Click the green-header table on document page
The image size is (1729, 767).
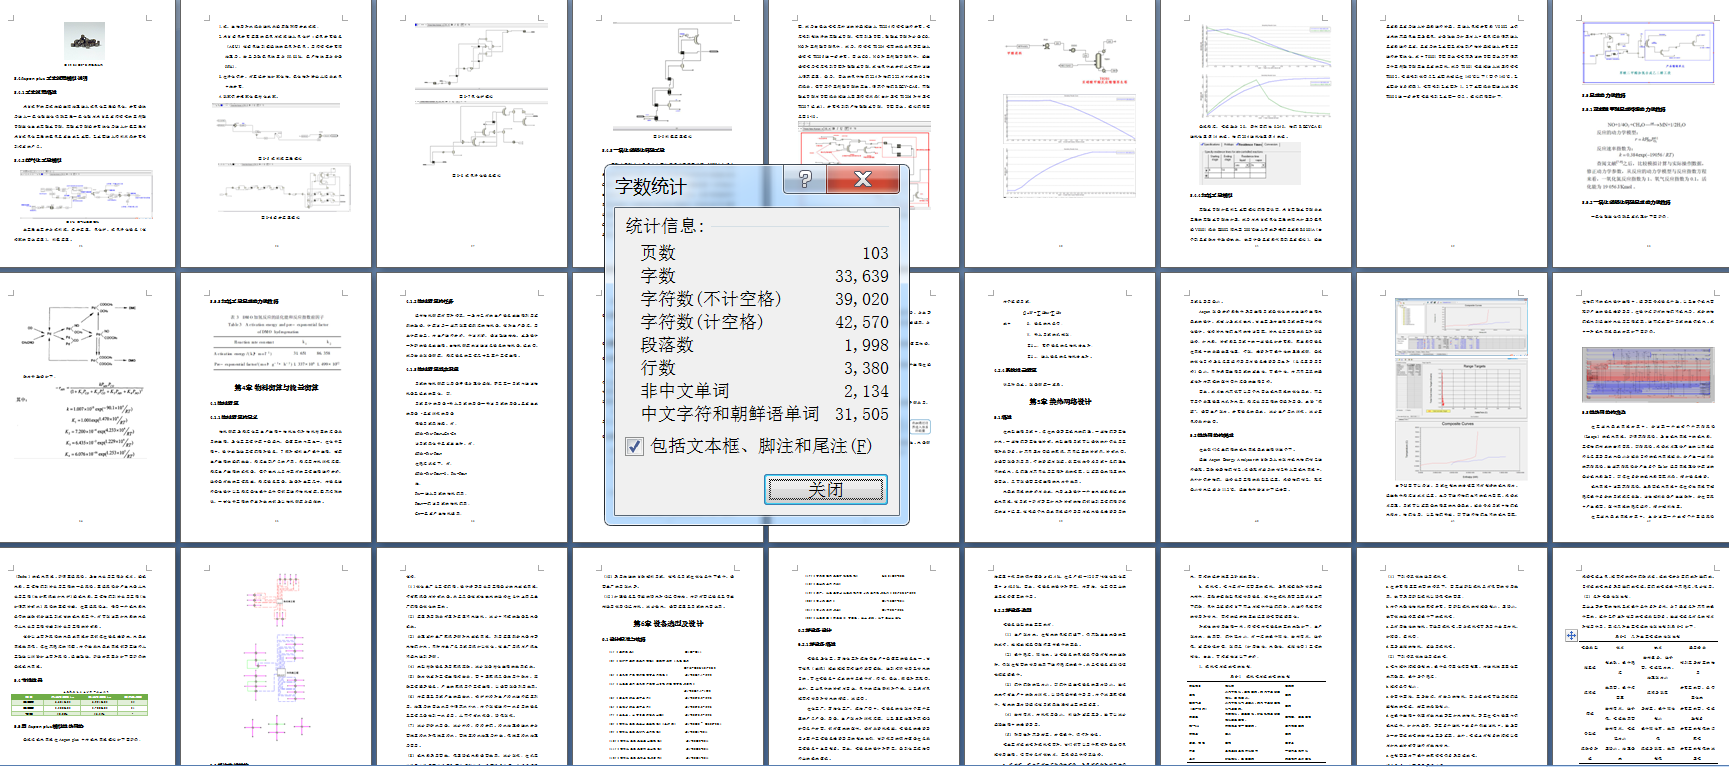coord(79,705)
